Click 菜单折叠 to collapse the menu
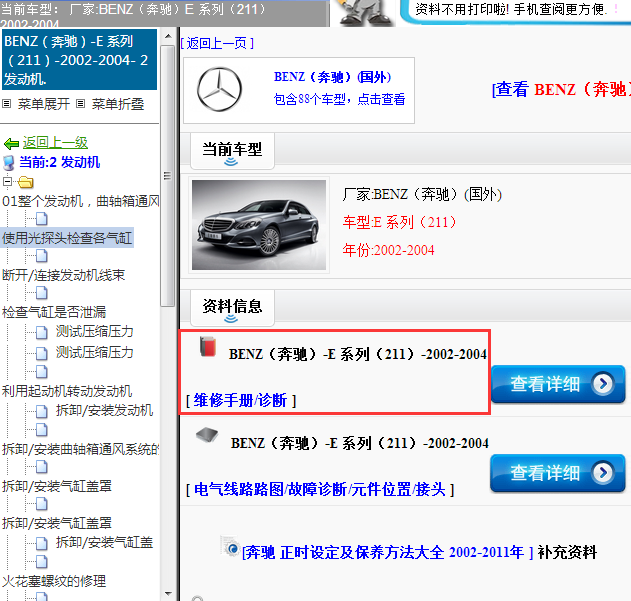 coord(118,104)
